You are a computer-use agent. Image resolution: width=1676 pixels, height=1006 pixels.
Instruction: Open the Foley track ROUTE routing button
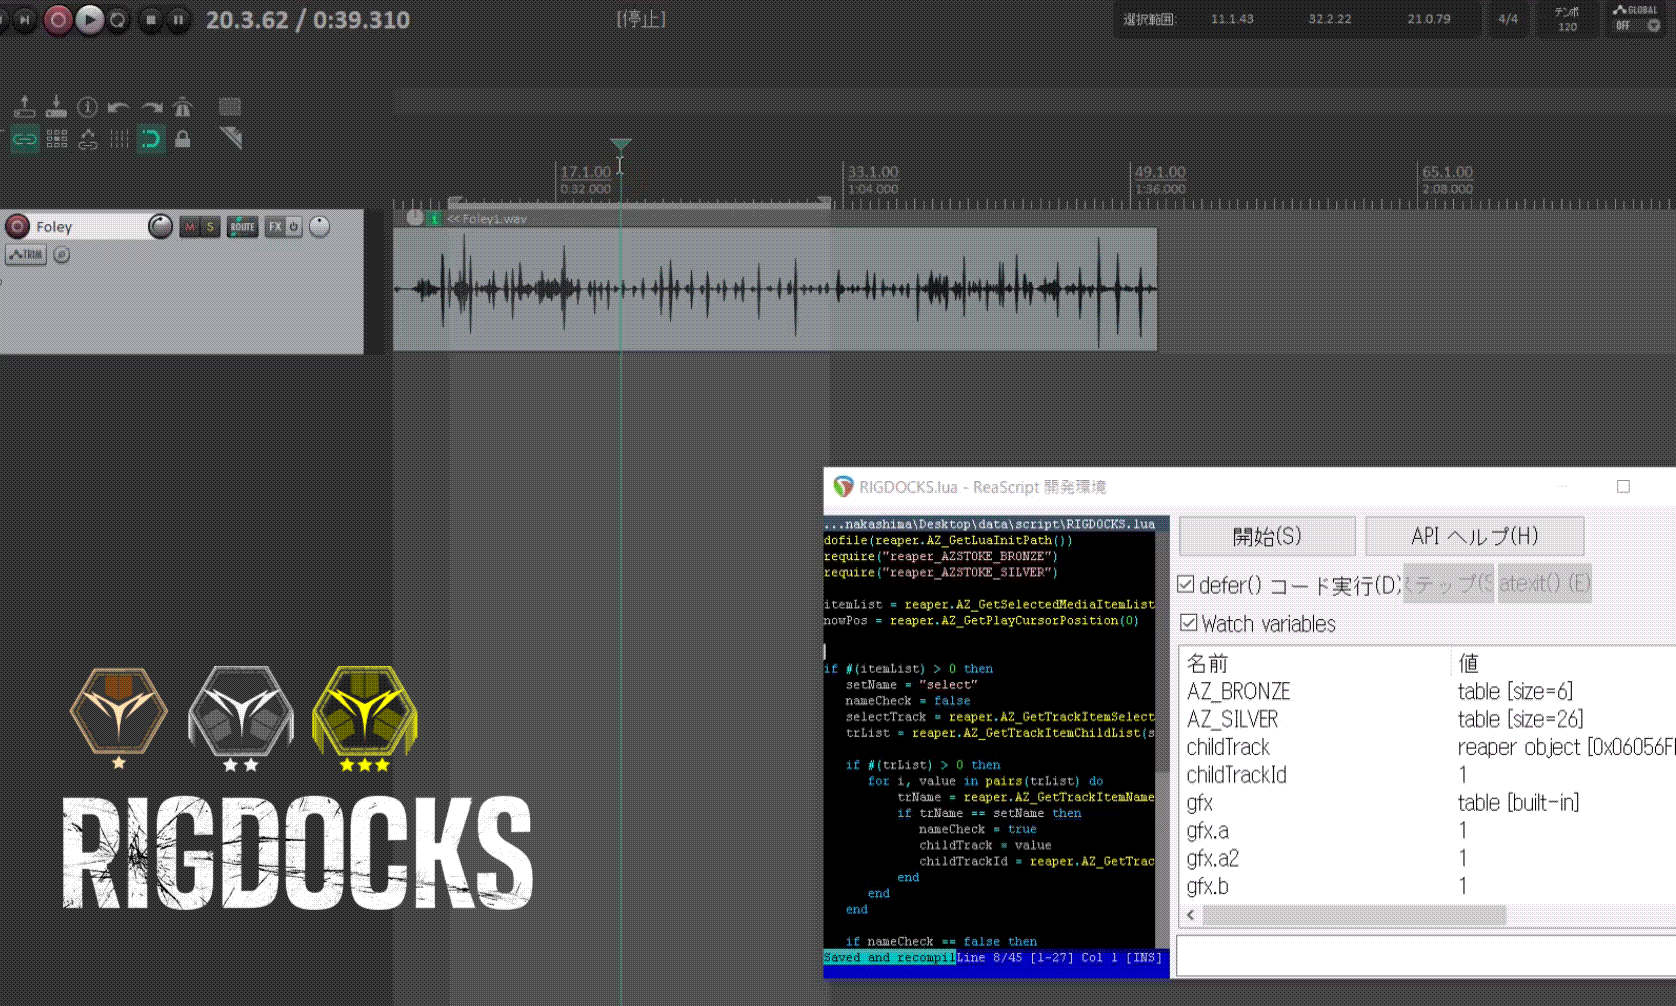click(x=242, y=227)
